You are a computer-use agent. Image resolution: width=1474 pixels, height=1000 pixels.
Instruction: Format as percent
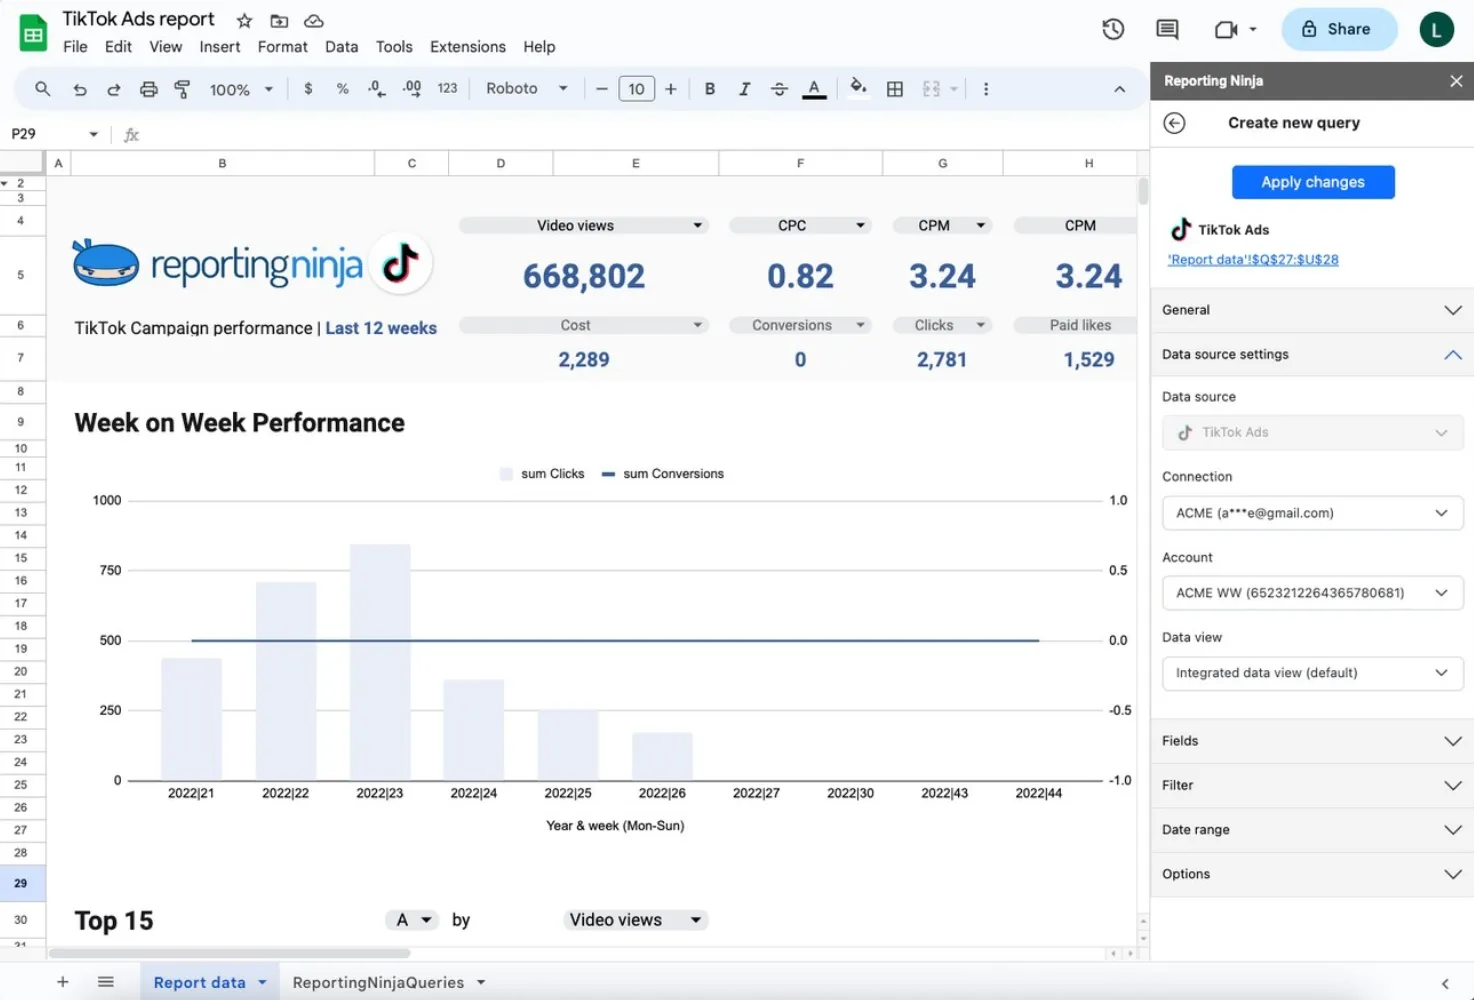tap(342, 89)
